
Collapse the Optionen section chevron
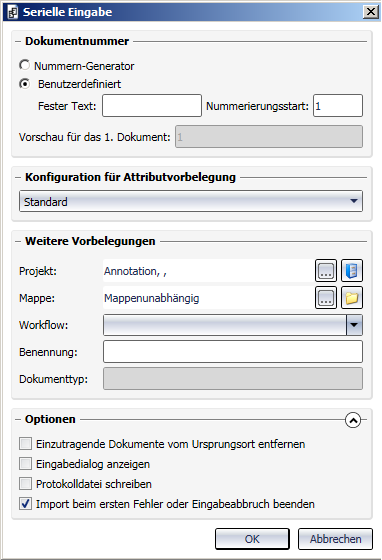(x=353, y=420)
